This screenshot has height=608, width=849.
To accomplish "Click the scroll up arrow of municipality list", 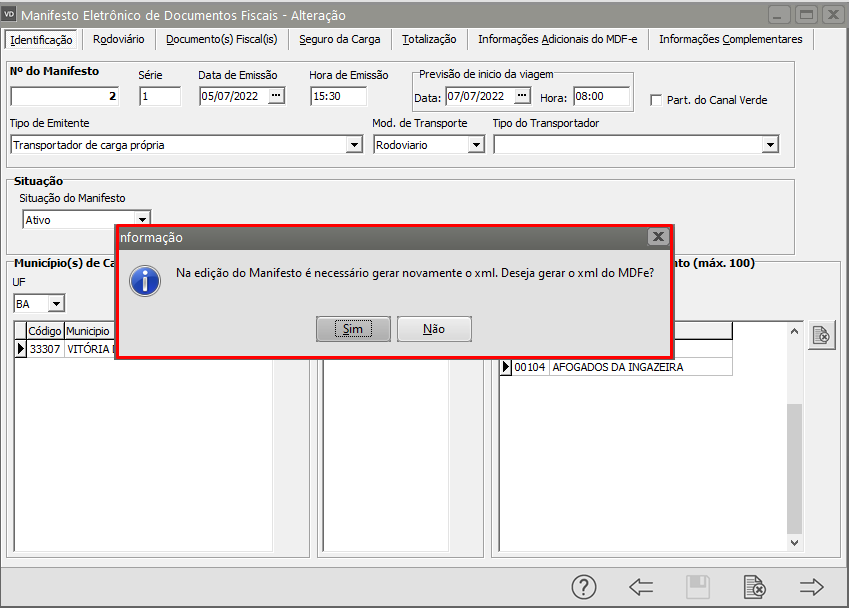I will coord(794,331).
